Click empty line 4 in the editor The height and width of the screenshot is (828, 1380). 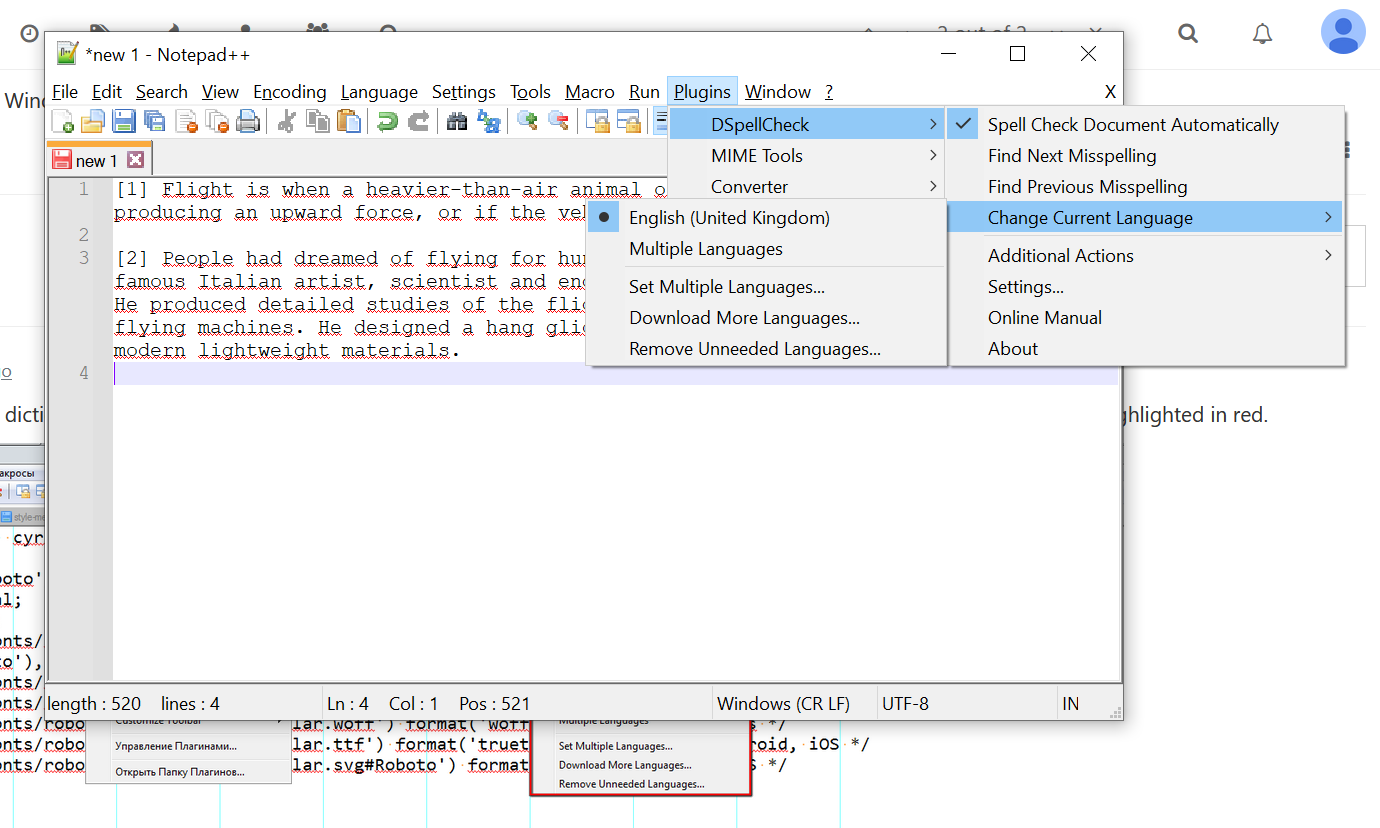click(615, 373)
